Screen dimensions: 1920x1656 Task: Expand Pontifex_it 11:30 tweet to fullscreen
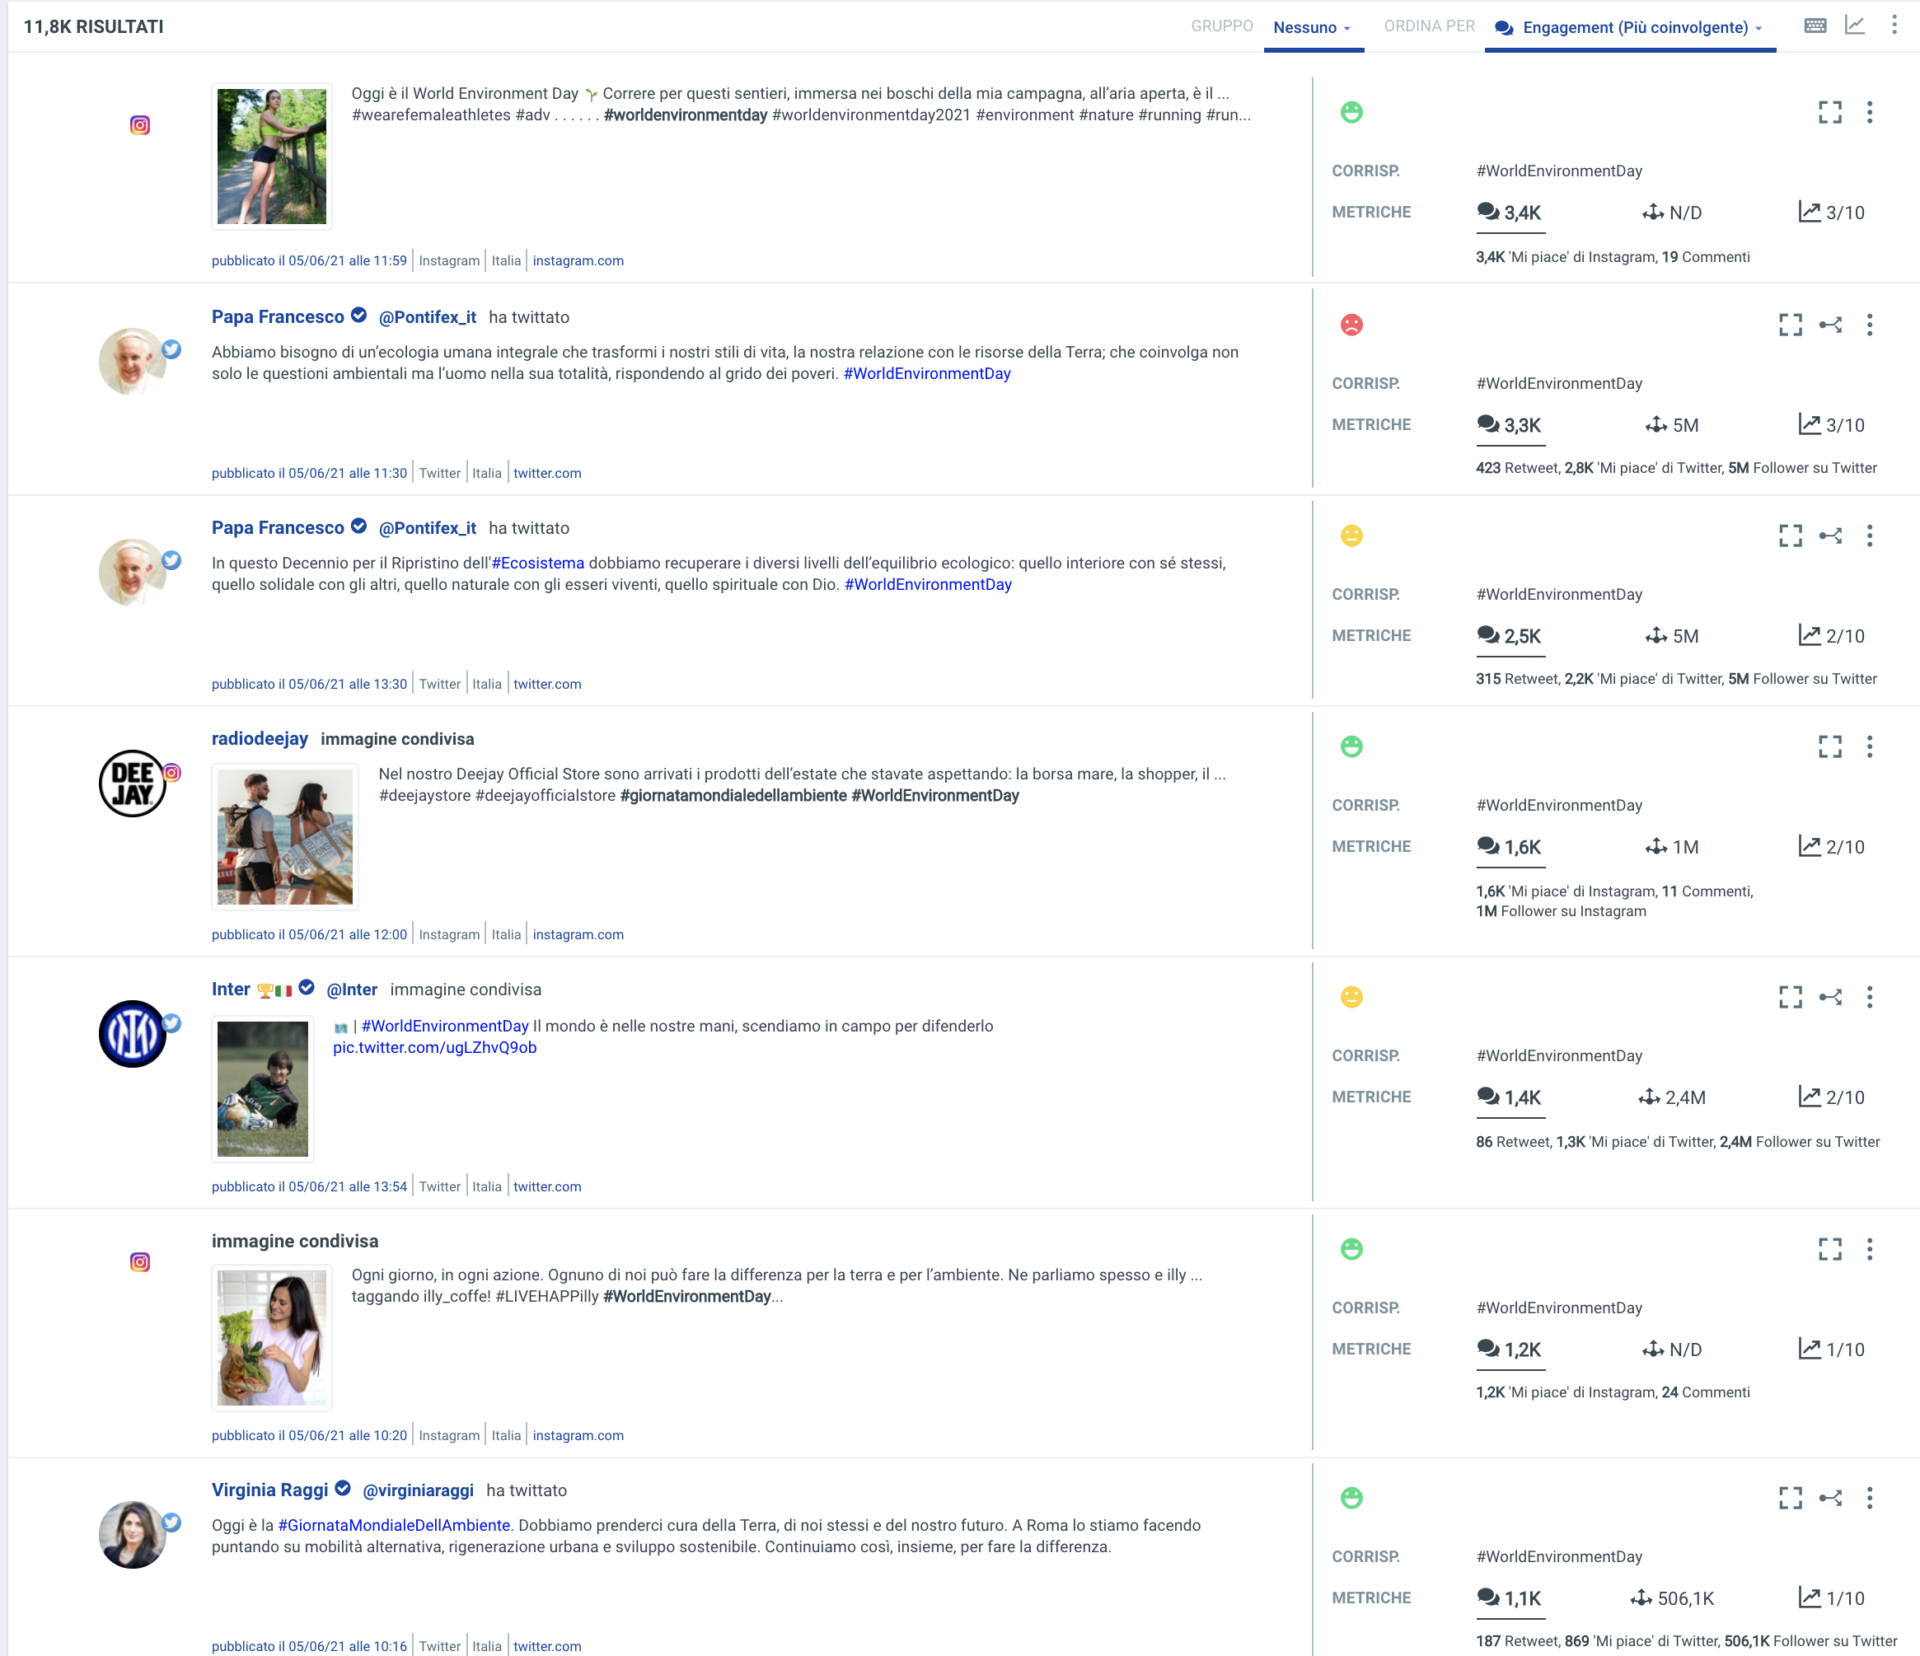pyautogui.click(x=1791, y=325)
